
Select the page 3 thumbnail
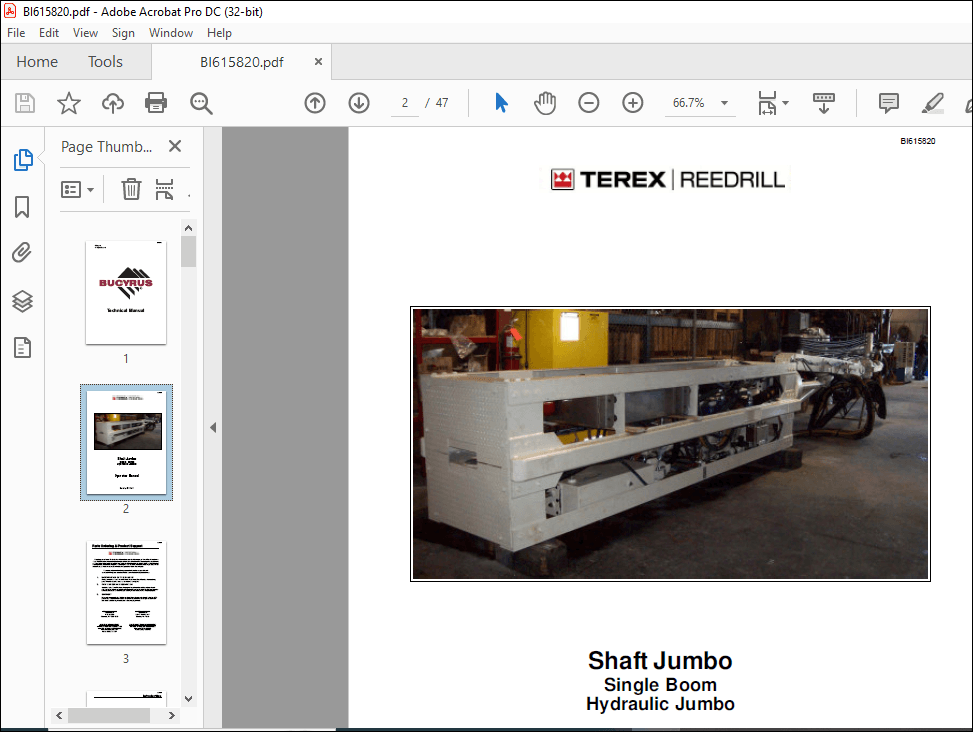pos(126,592)
